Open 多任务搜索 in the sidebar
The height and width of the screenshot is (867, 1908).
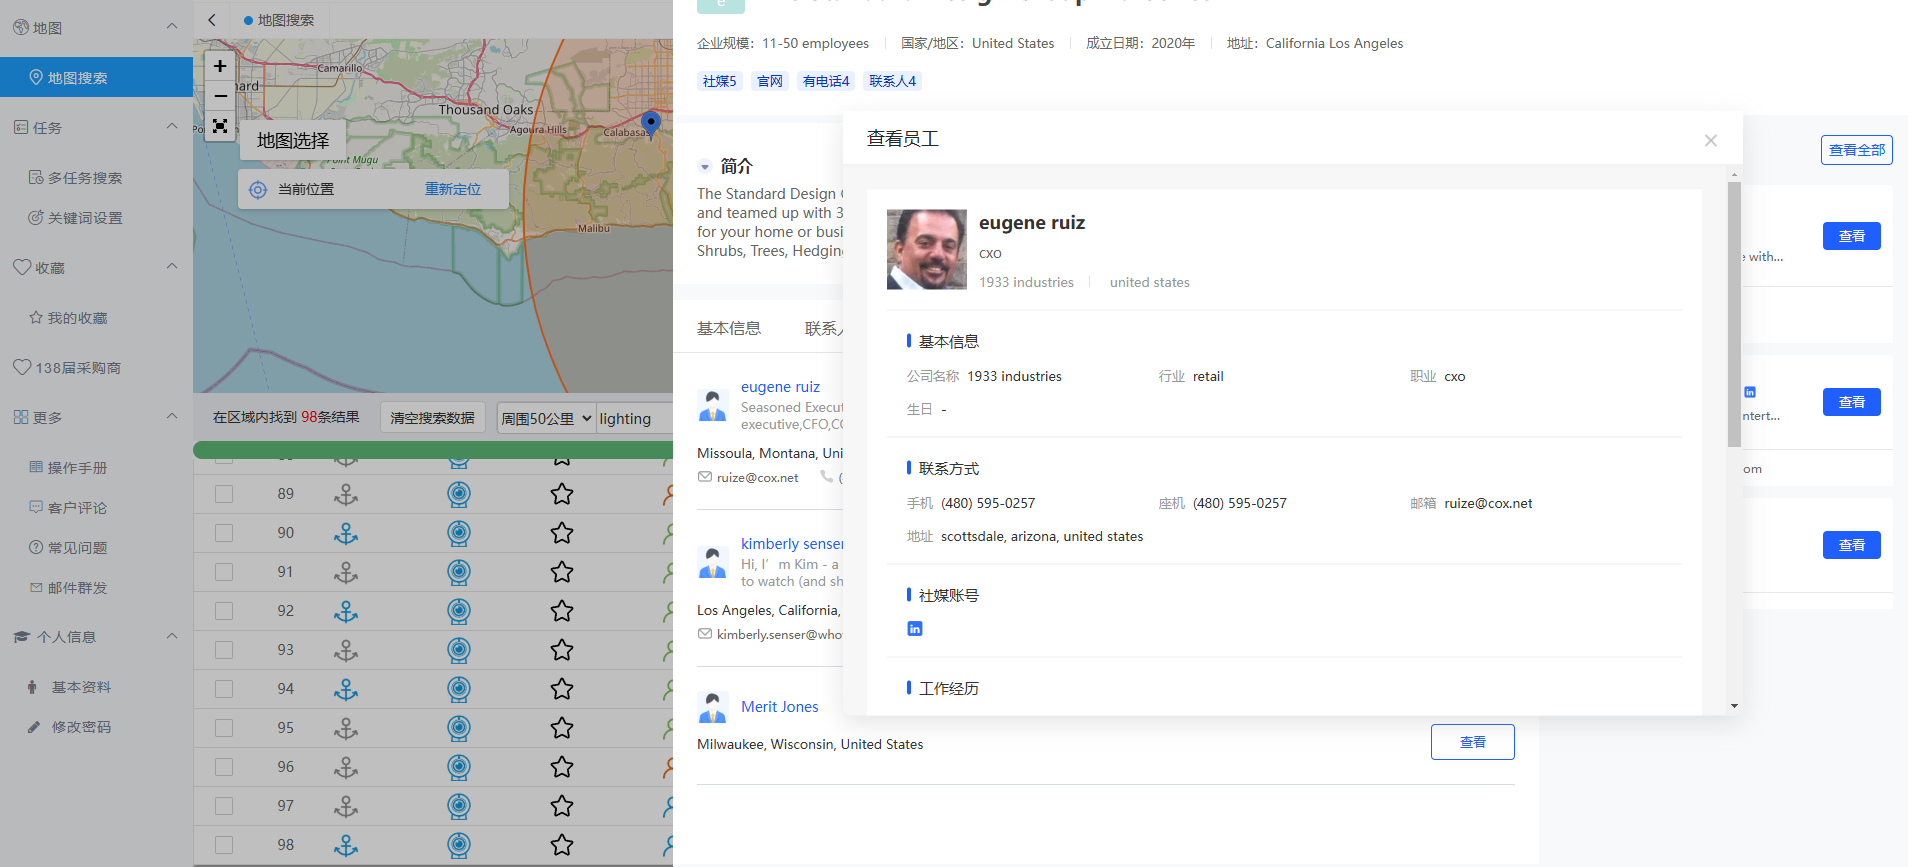[85, 178]
